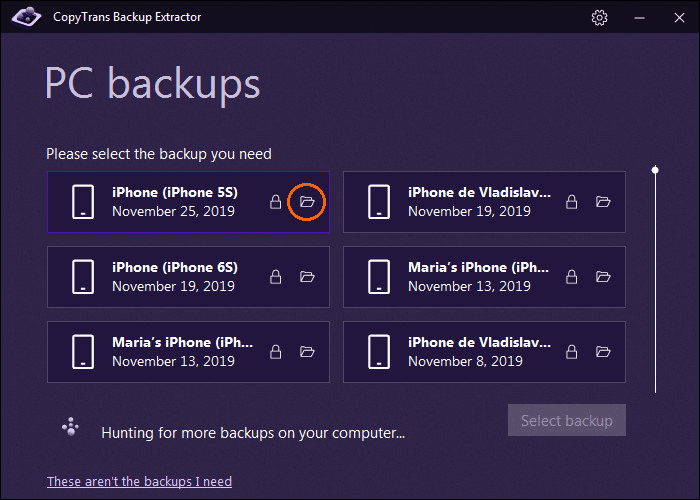
Task: Click lock icon on iPhone 6S backup
Action: (x=275, y=277)
